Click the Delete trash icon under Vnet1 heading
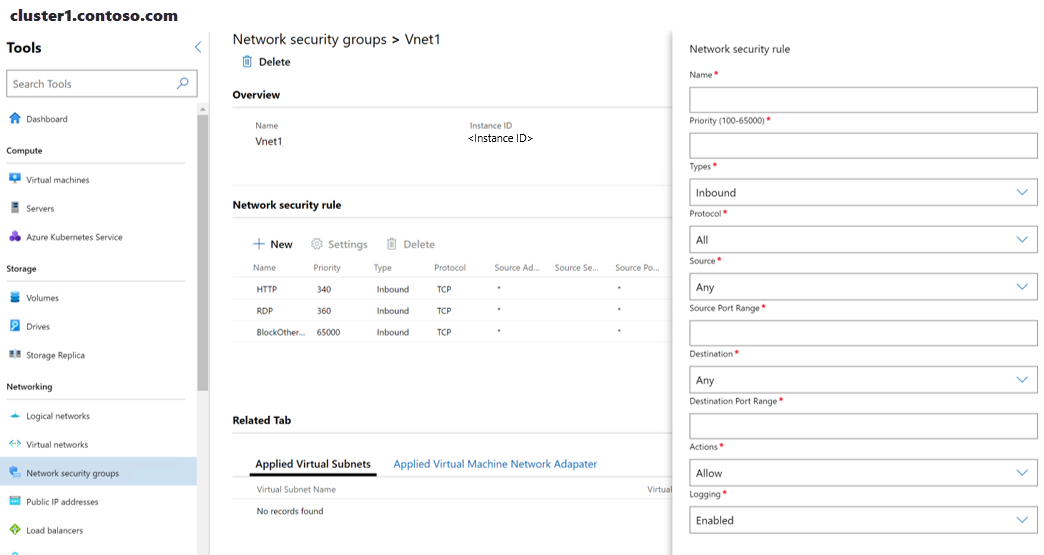The height and width of the screenshot is (555, 1044). click(x=247, y=62)
